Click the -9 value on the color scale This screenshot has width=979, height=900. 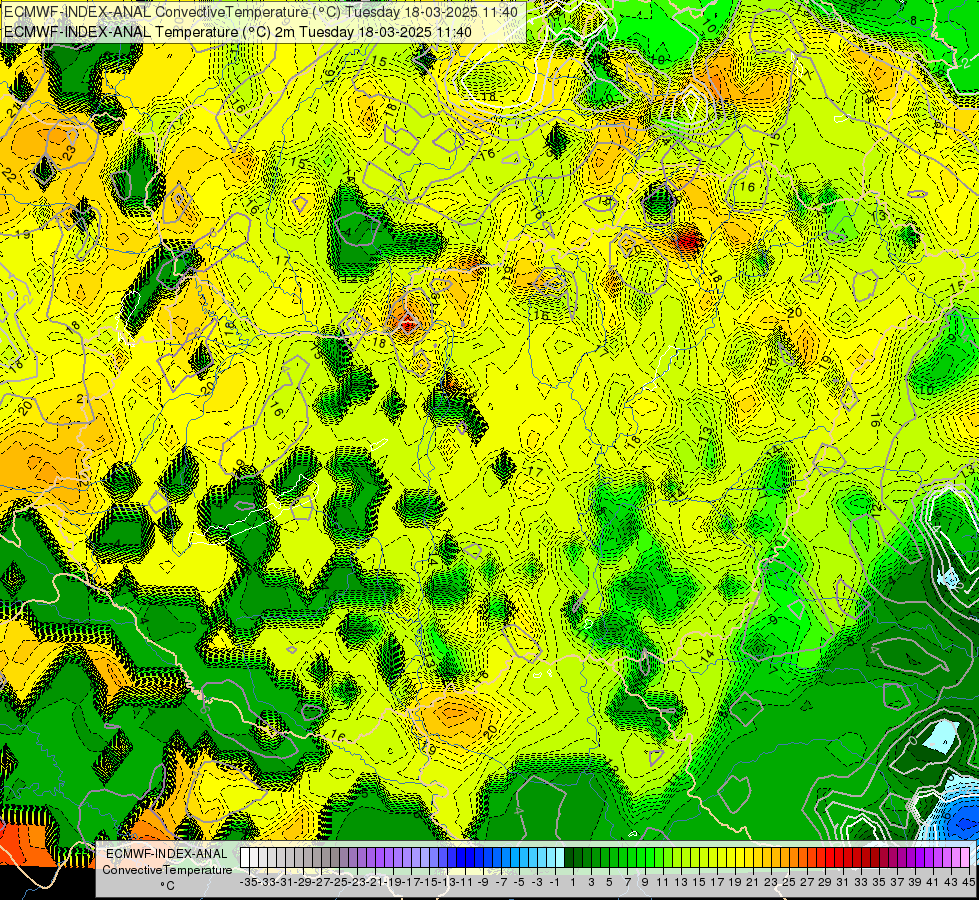483,883
